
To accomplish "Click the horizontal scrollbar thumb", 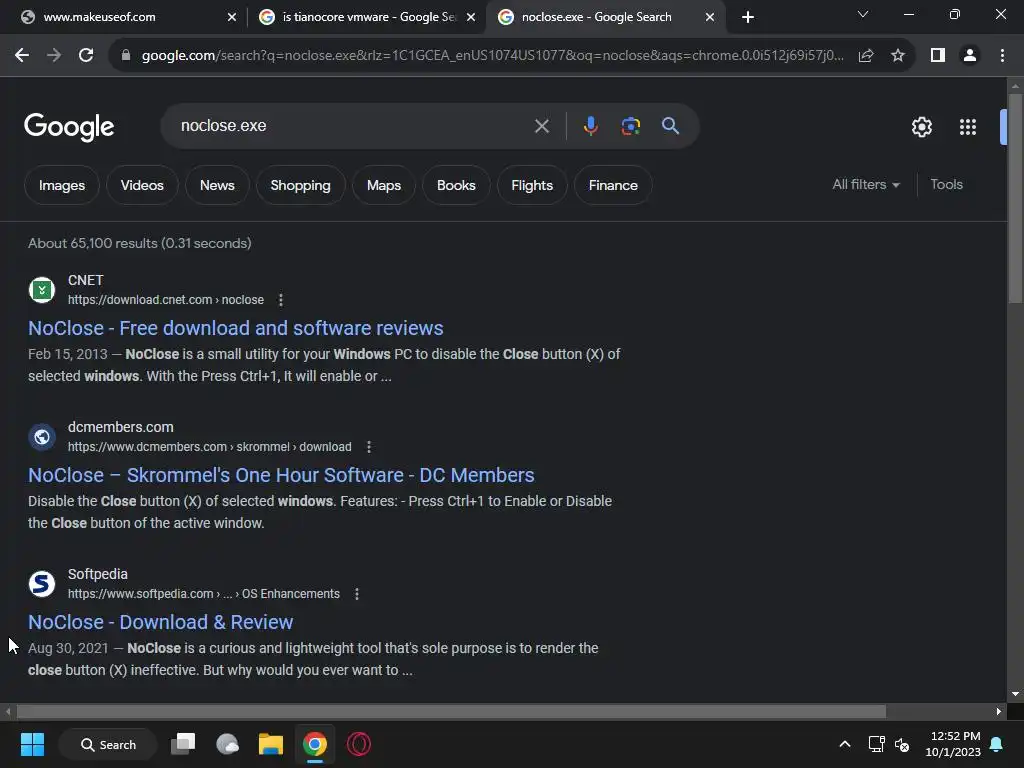I will pos(451,711).
